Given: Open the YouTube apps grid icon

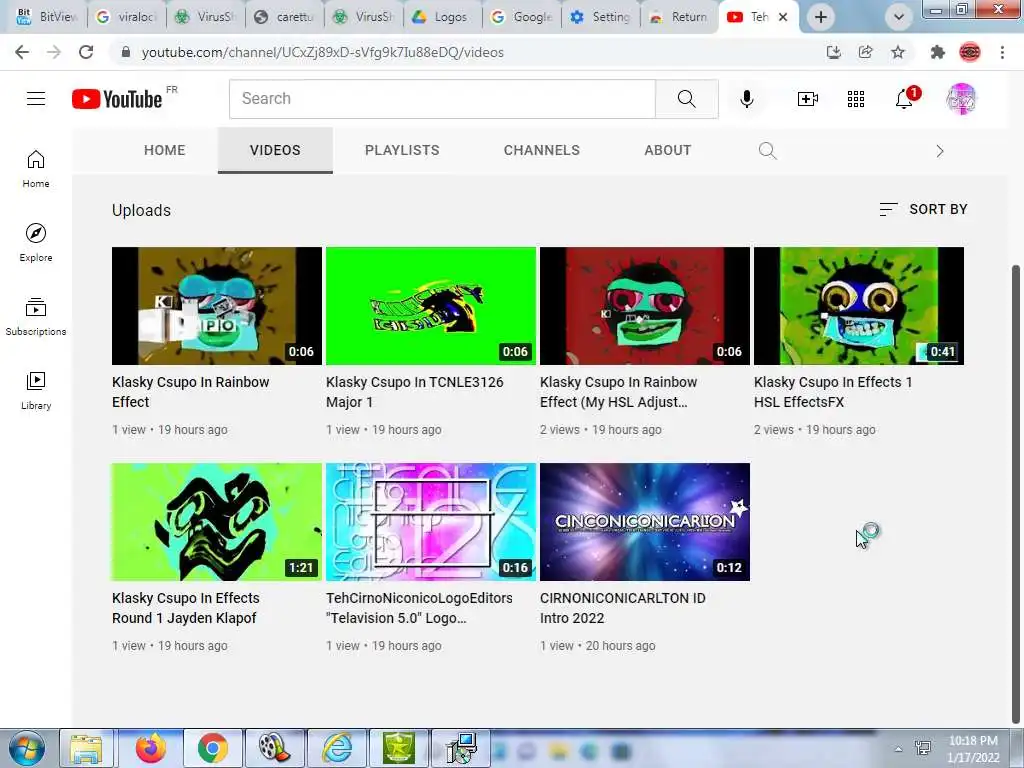Looking at the screenshot, I should pyautogui.click(x=856, y=99).
